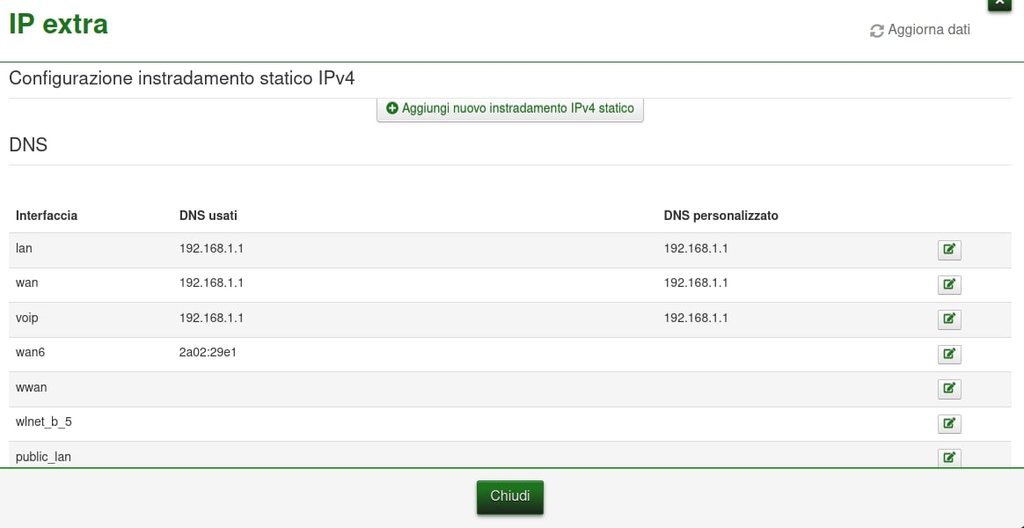Click the DNS usati column header
Image resolution: width=1024 pixels, height=528 pixels.
208,216
